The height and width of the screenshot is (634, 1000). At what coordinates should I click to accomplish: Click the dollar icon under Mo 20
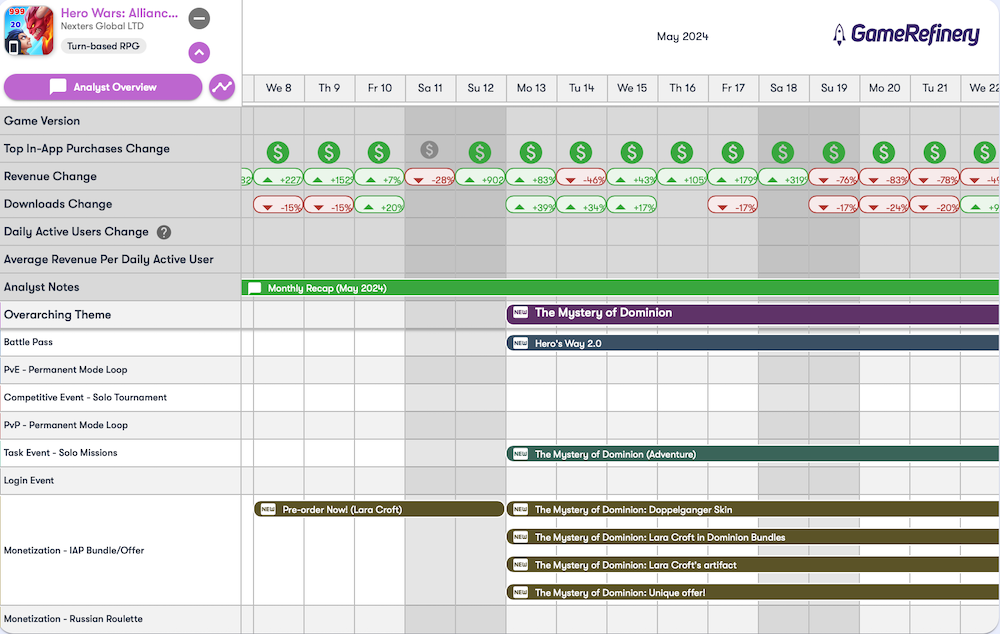(x=883, y=152)
